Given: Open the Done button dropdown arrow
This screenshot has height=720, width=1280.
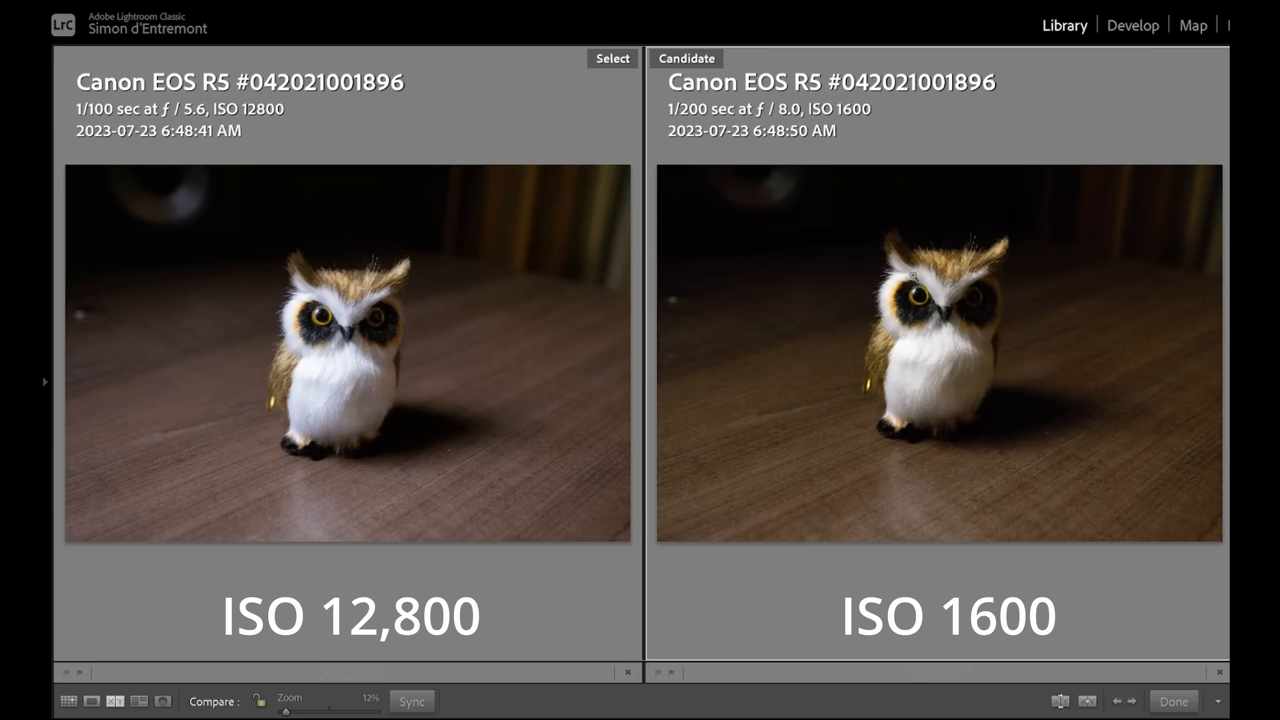Looking at the screenshot, I should [x=1218, y=701].
